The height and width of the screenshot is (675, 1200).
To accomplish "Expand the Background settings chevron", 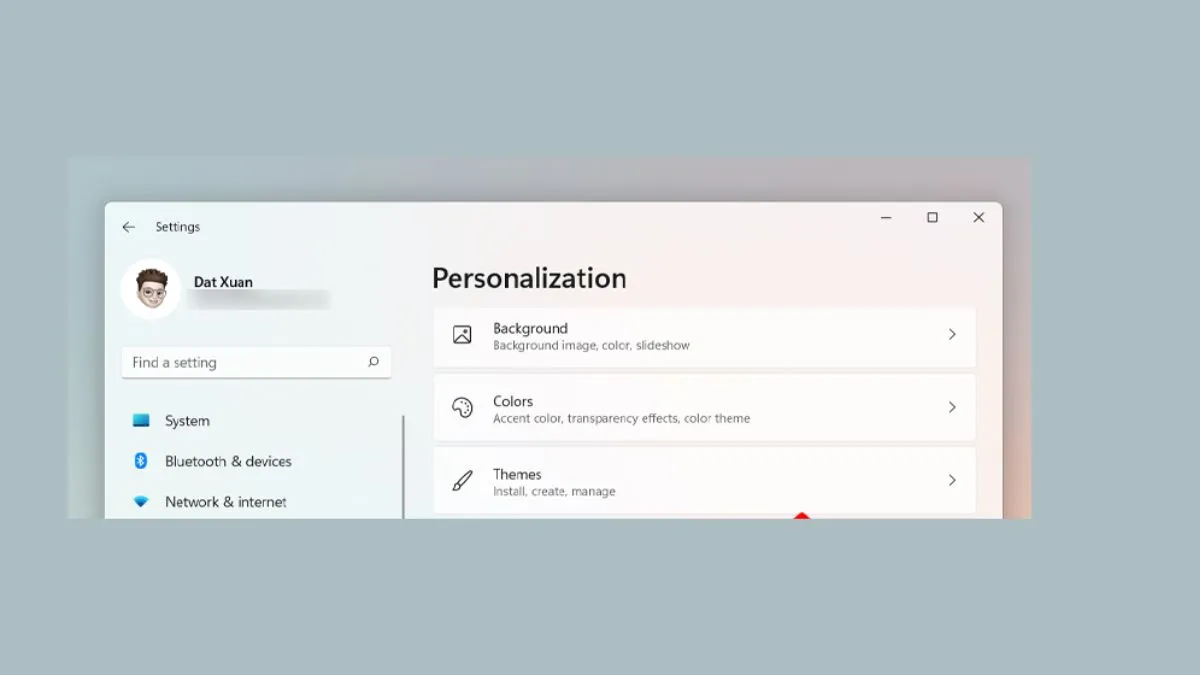I will [951, 336].
